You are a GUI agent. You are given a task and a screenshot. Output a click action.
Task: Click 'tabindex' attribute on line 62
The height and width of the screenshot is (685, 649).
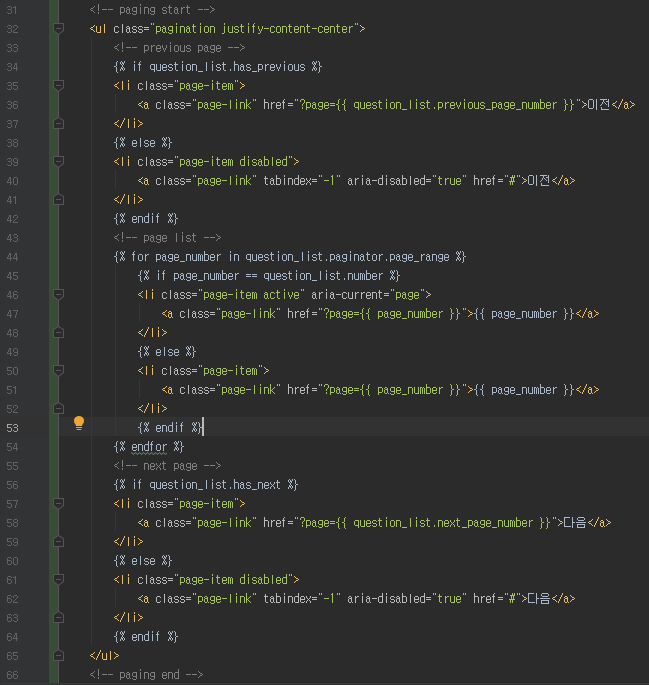tap(287, 599)
